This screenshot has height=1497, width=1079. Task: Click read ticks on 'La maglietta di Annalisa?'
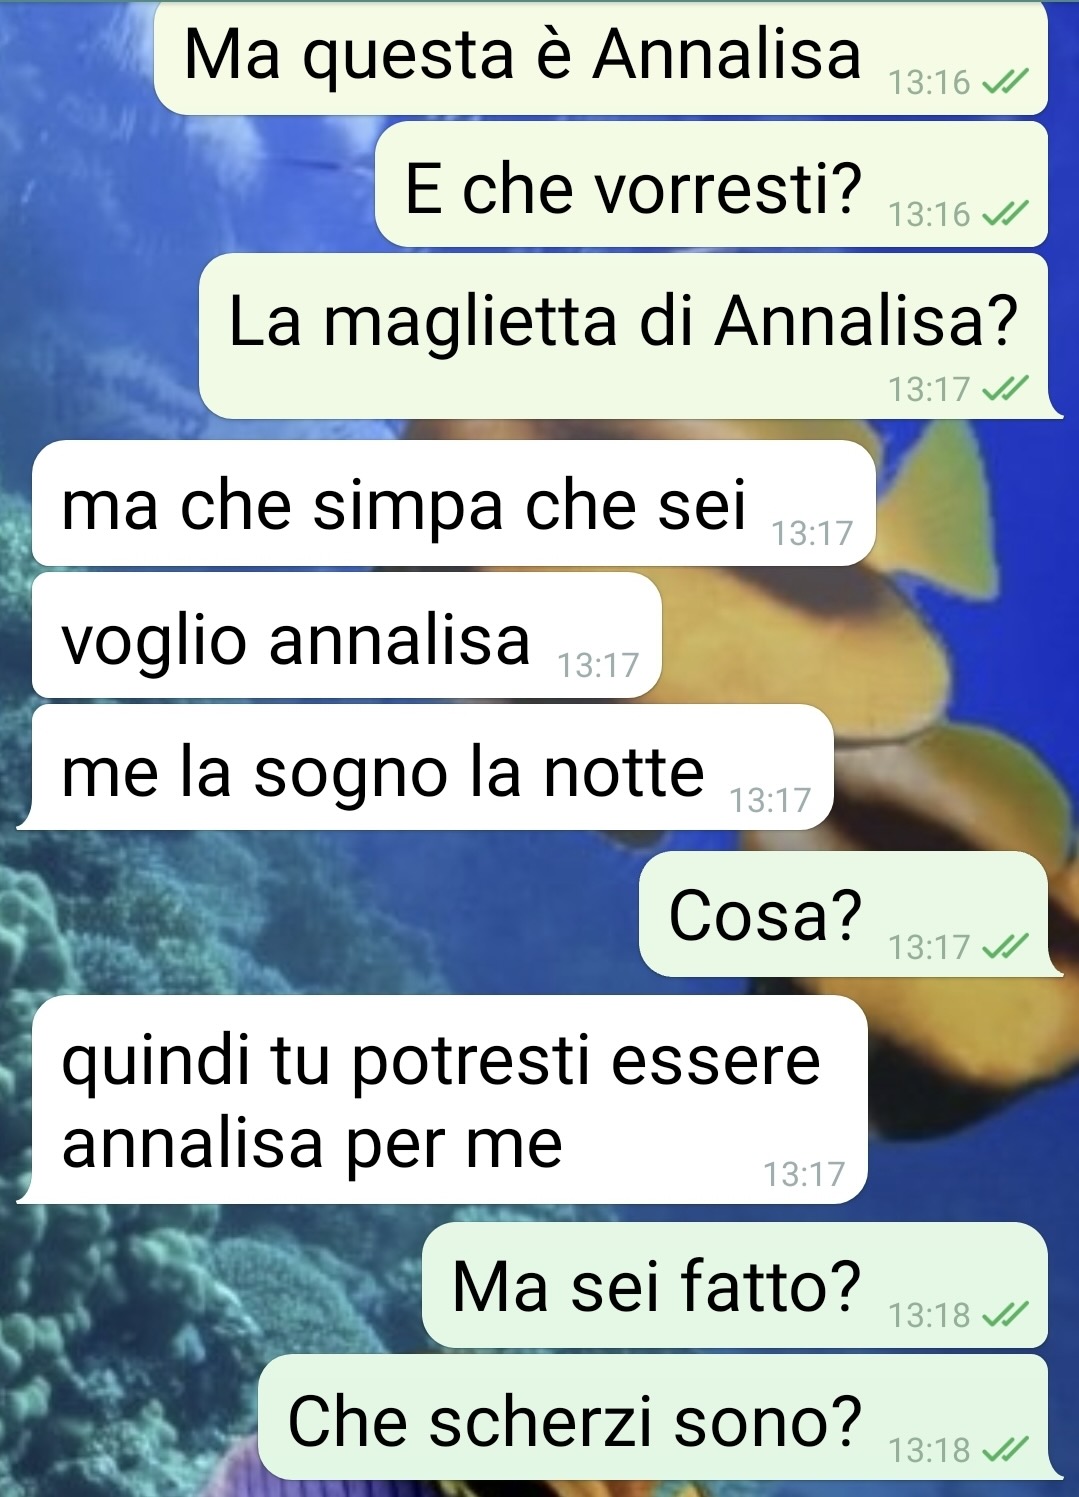click(1005, 388)
